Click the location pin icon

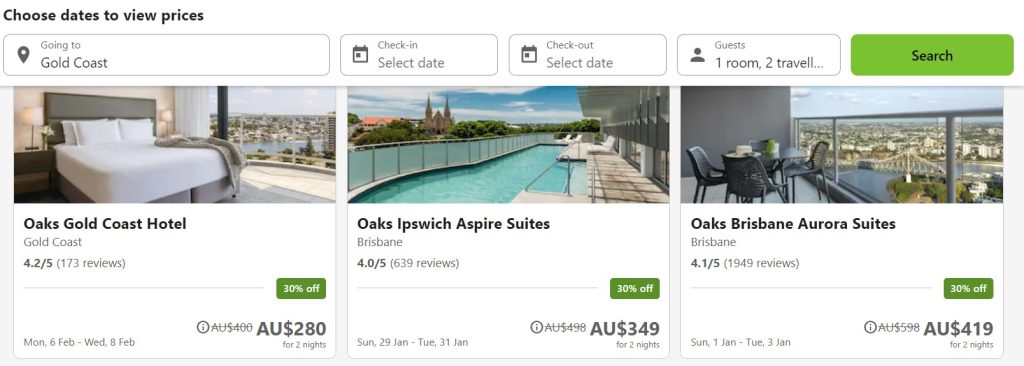pyautogui.click(x=24, y=55)
